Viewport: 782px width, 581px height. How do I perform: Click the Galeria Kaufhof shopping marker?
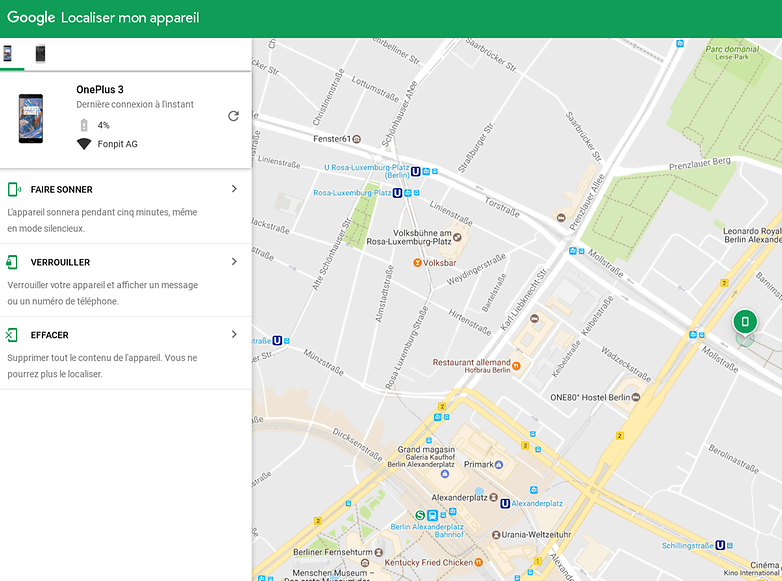tap(445, 474)
